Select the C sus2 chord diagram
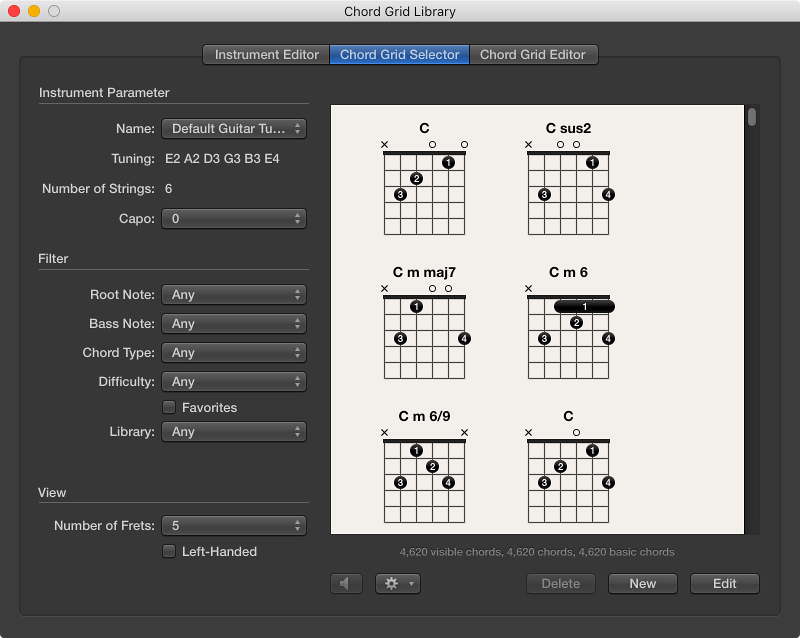The width and height of the screenshot is (800, 638). (x=569, y=190)
